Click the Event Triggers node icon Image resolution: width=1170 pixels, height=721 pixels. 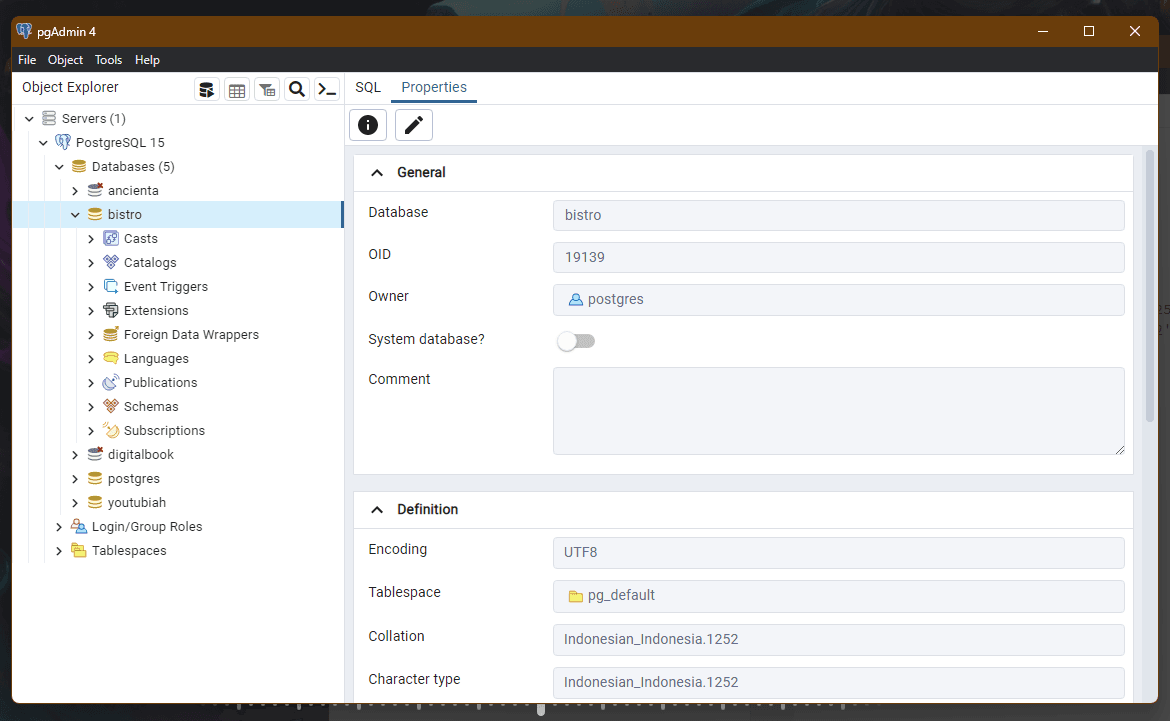tap(111, 286)
